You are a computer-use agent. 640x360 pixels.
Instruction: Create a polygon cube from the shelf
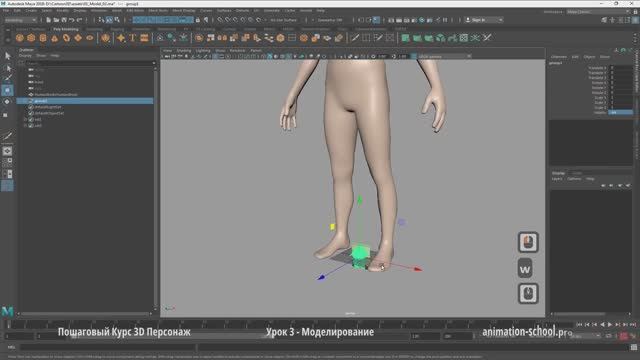pos(31,38)
